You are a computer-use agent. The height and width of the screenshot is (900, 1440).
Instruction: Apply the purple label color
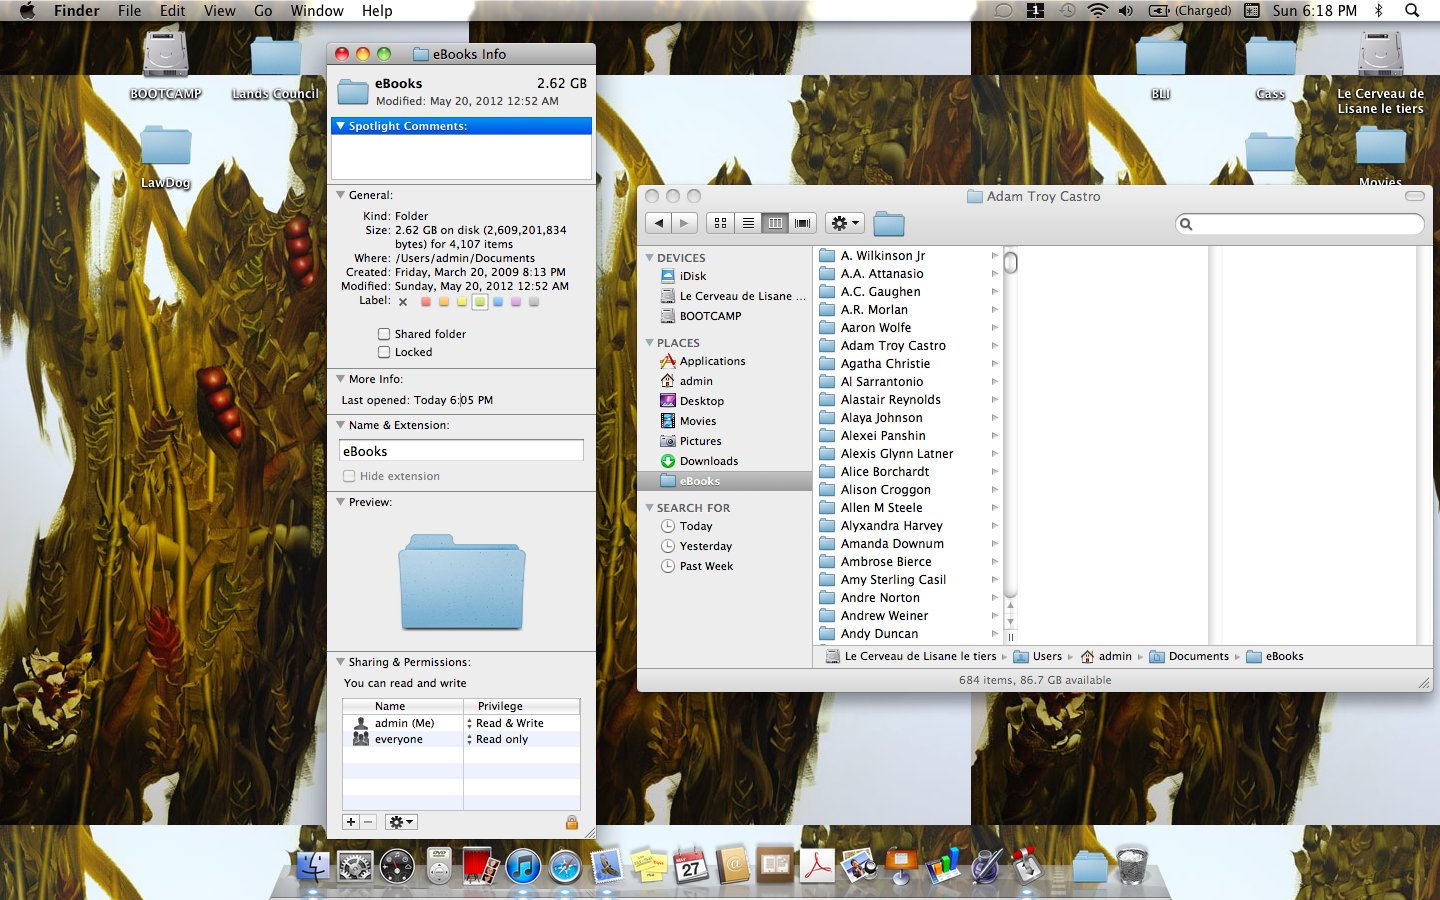[x=516, y=301]
